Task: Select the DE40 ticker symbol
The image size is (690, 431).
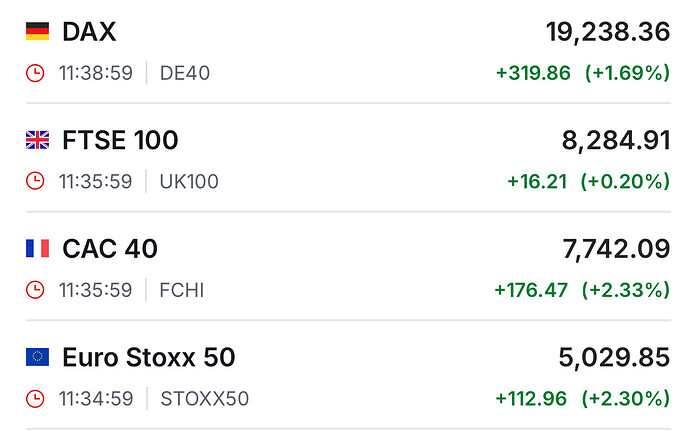Action: pyautogui.click(x=185, y=73)
